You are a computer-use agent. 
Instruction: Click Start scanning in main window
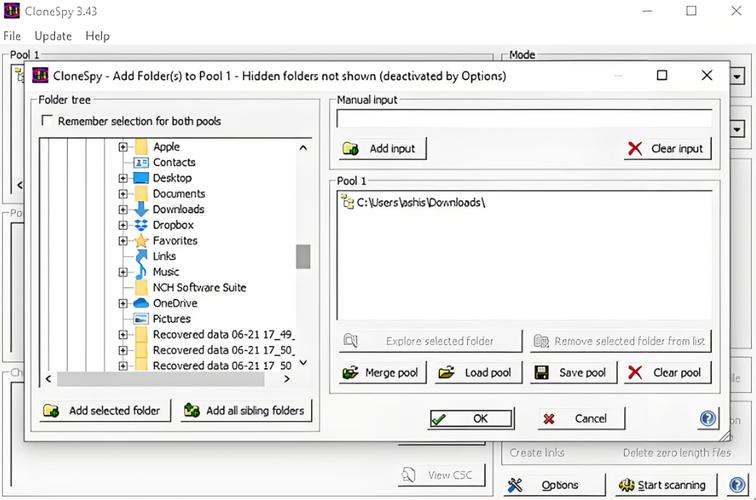[x=666, y=485]
